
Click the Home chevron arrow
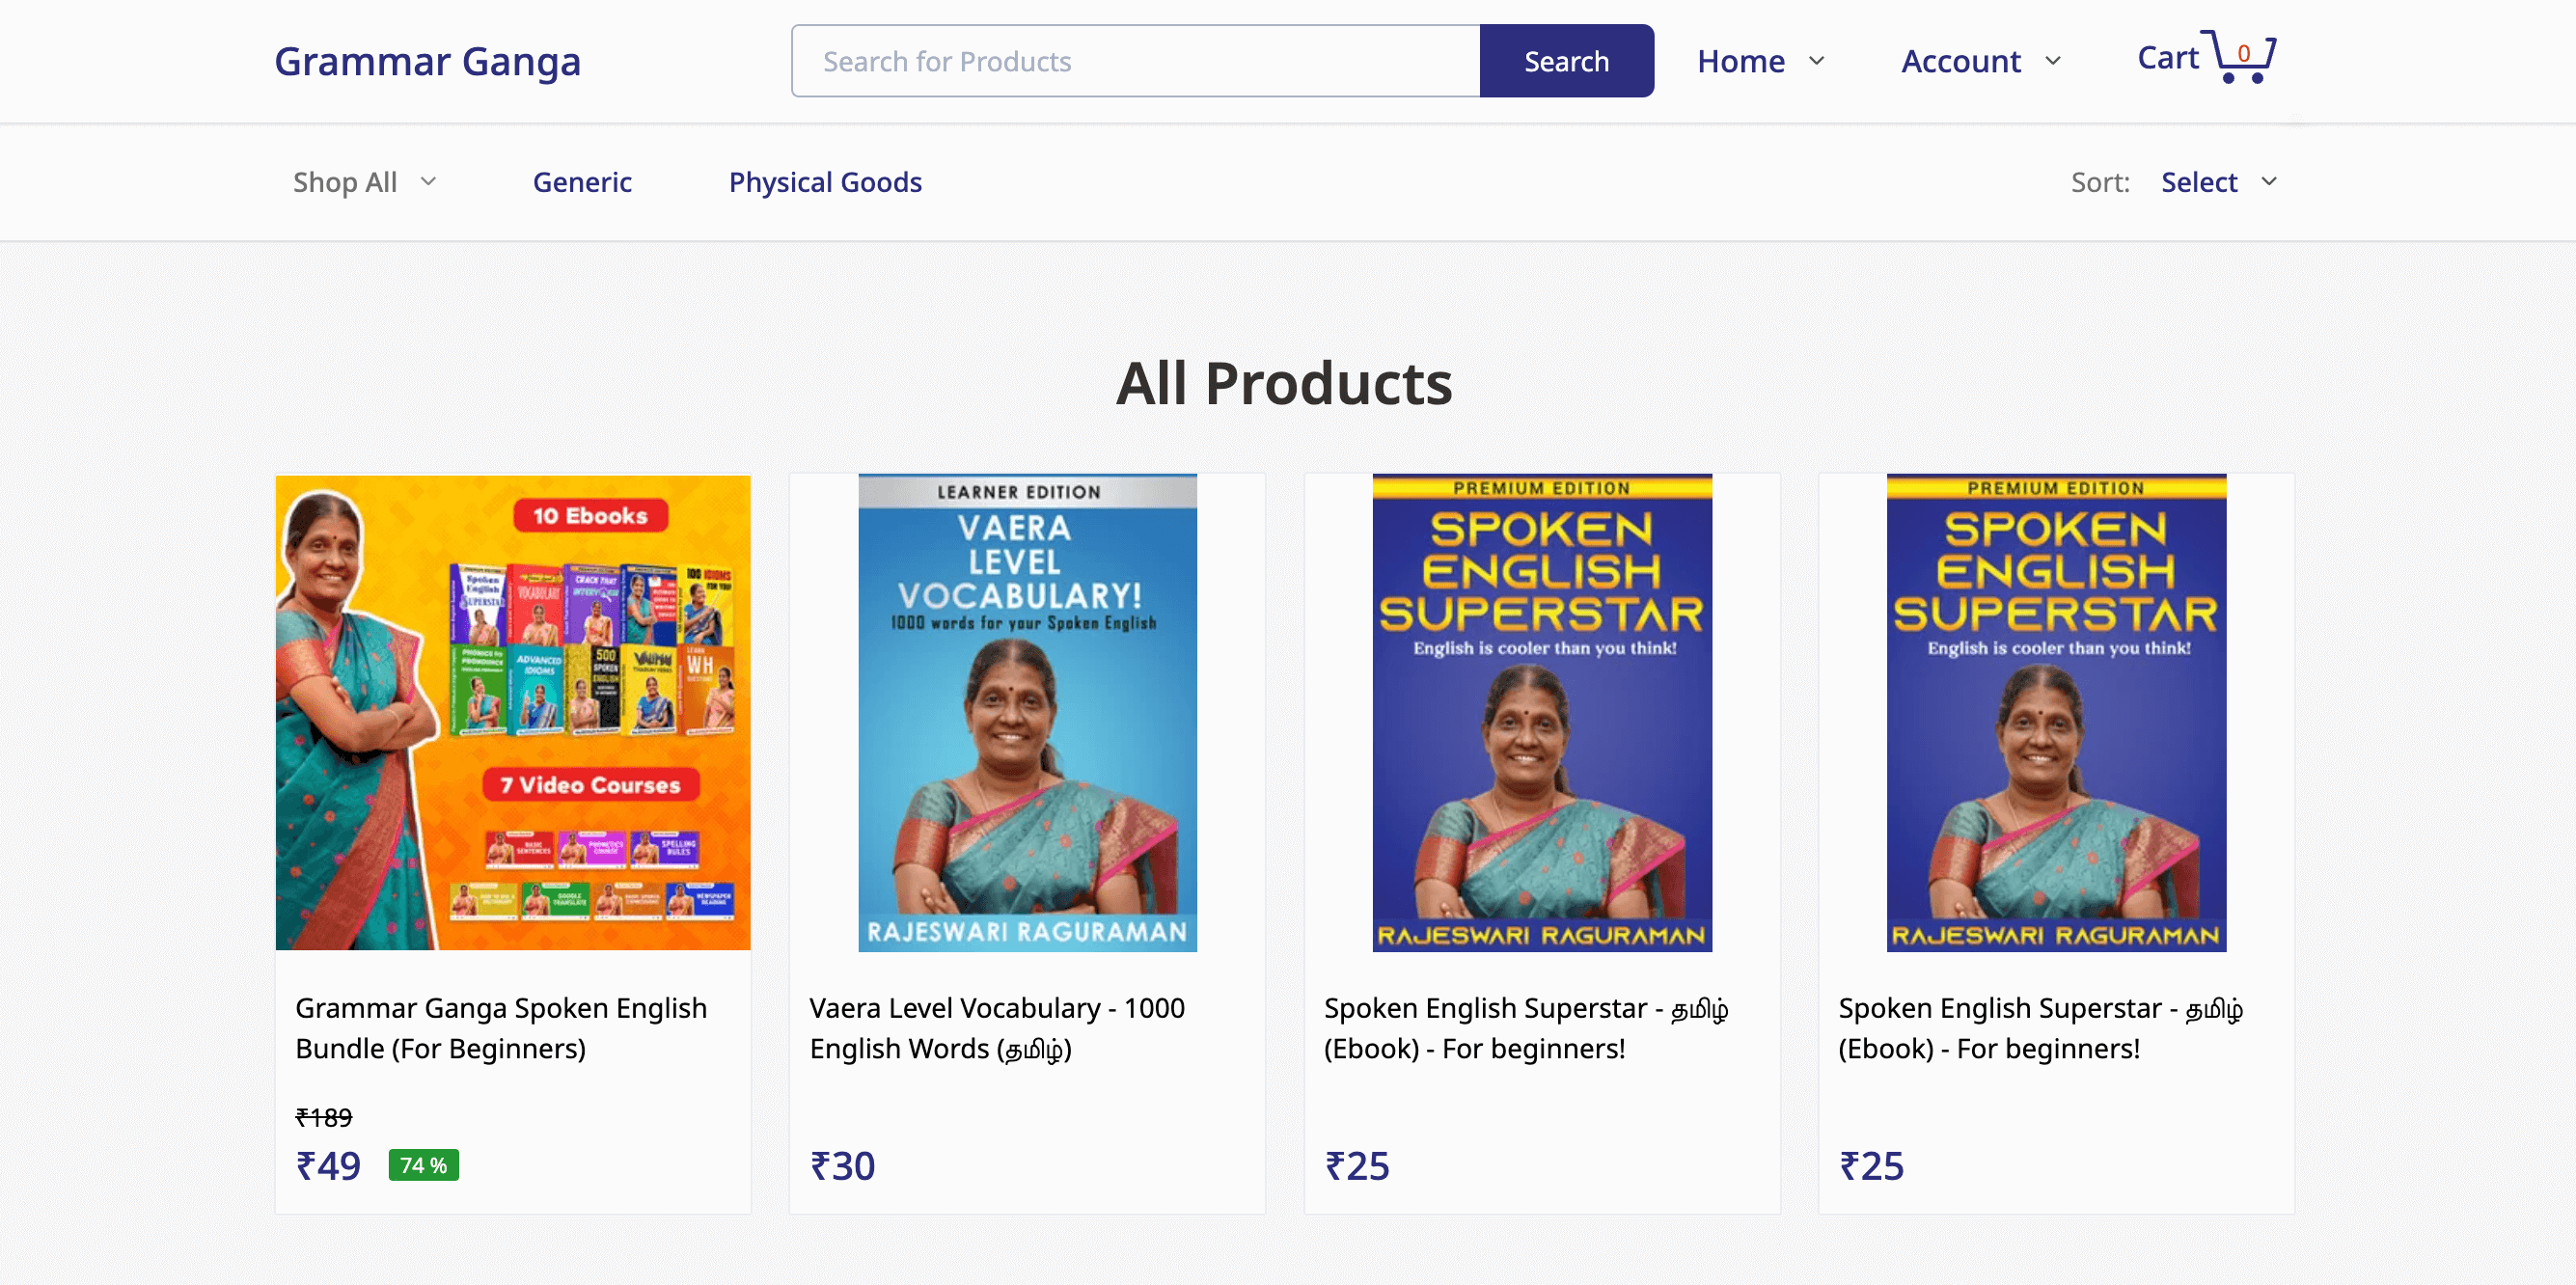point(1817,61)
